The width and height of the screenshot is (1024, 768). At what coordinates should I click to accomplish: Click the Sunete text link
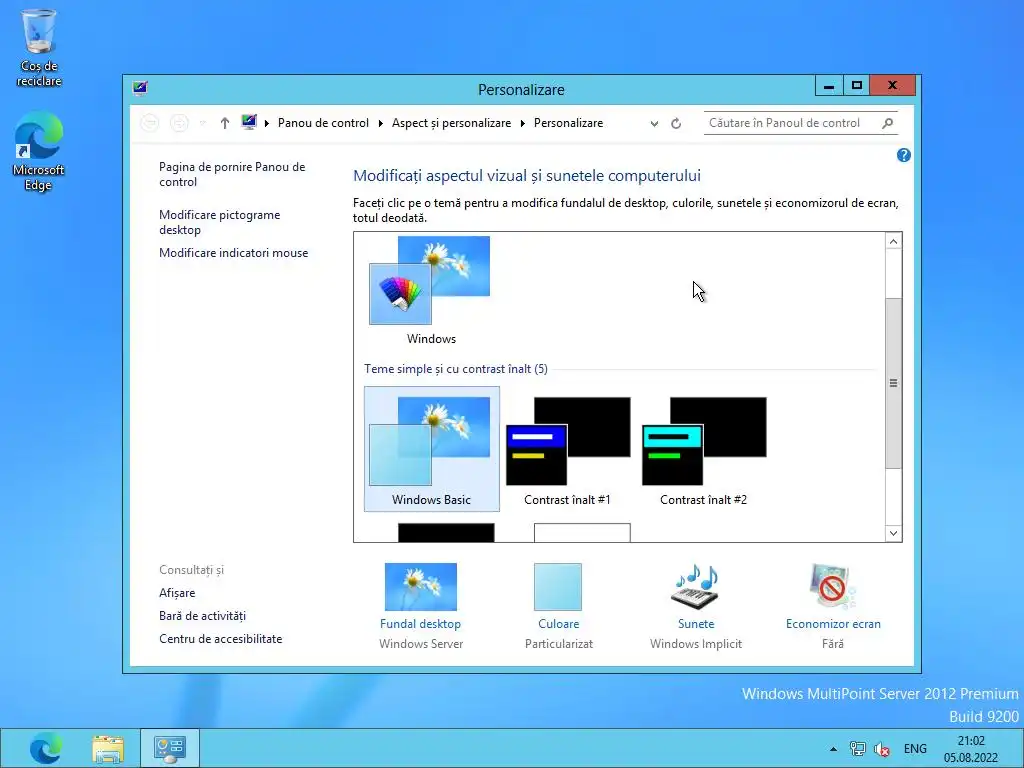pos(696,624)
